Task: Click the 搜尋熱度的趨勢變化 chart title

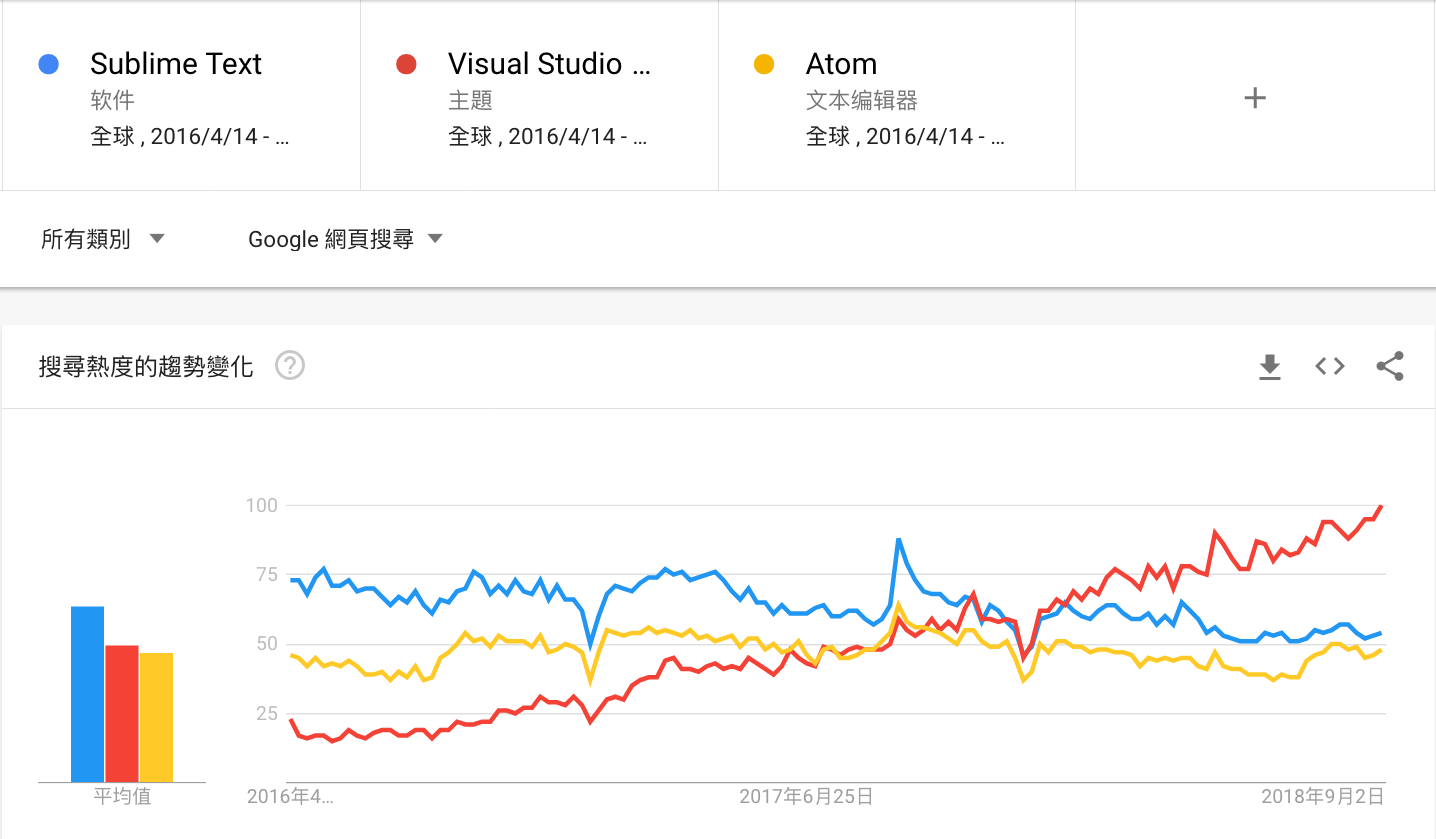Action: (146, 367)
